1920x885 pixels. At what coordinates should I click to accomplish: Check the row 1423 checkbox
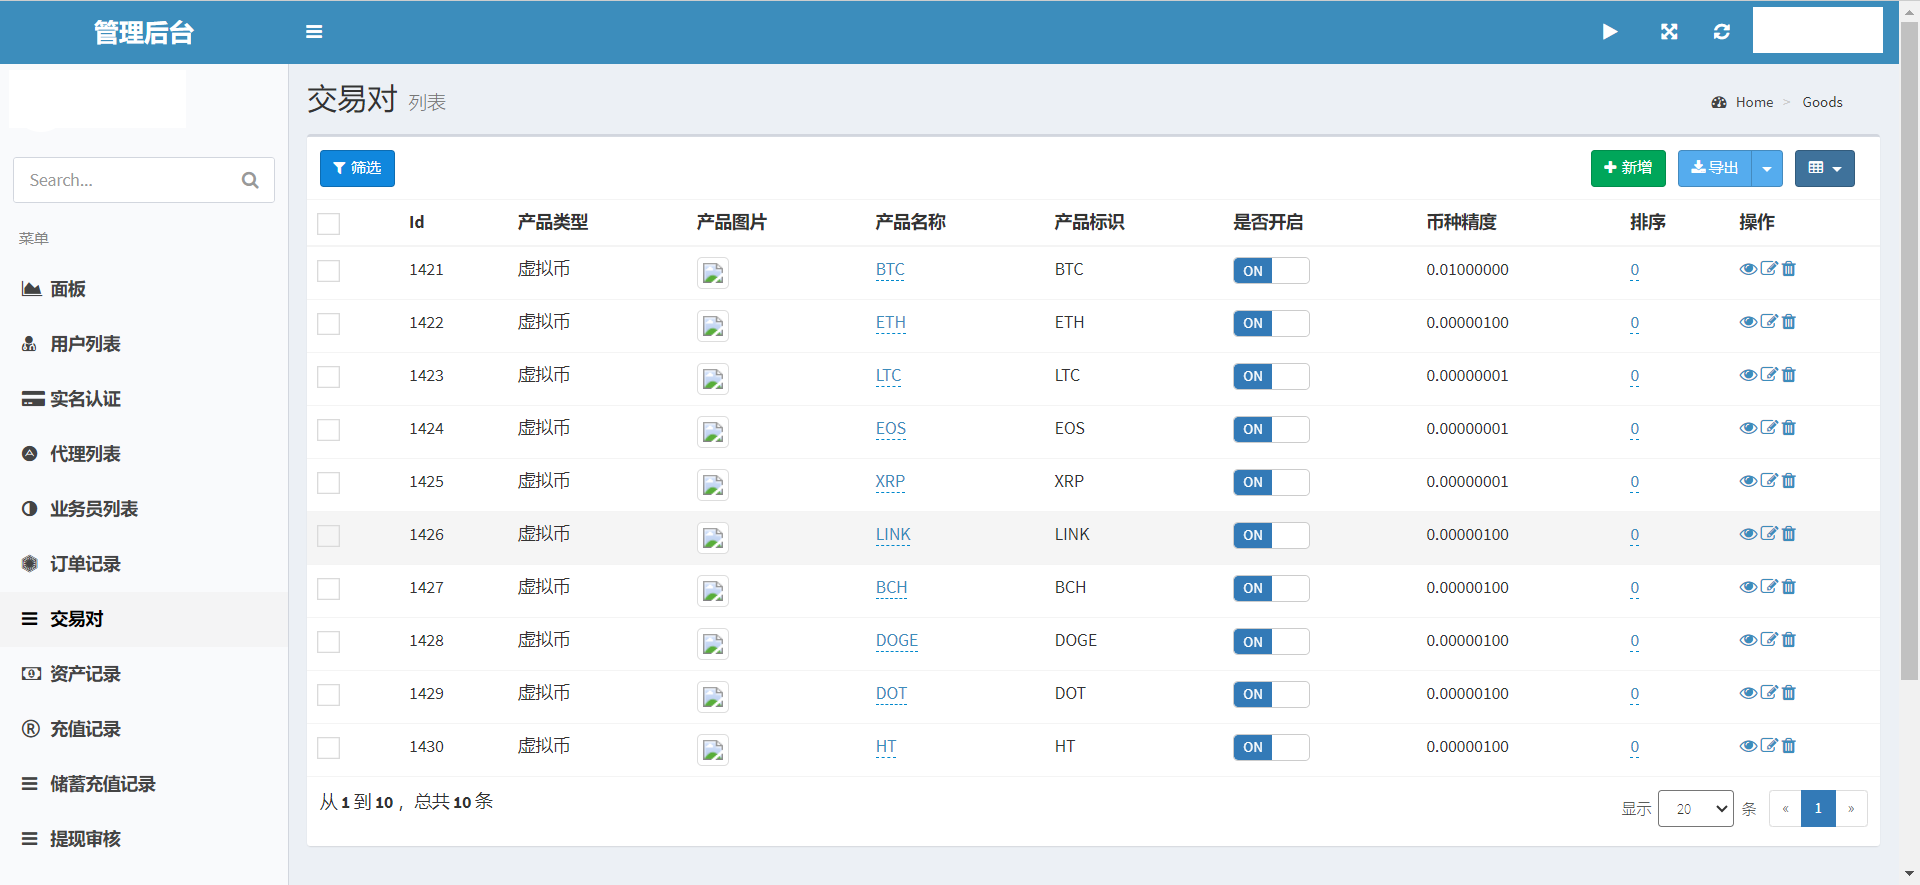click(328, 377)
